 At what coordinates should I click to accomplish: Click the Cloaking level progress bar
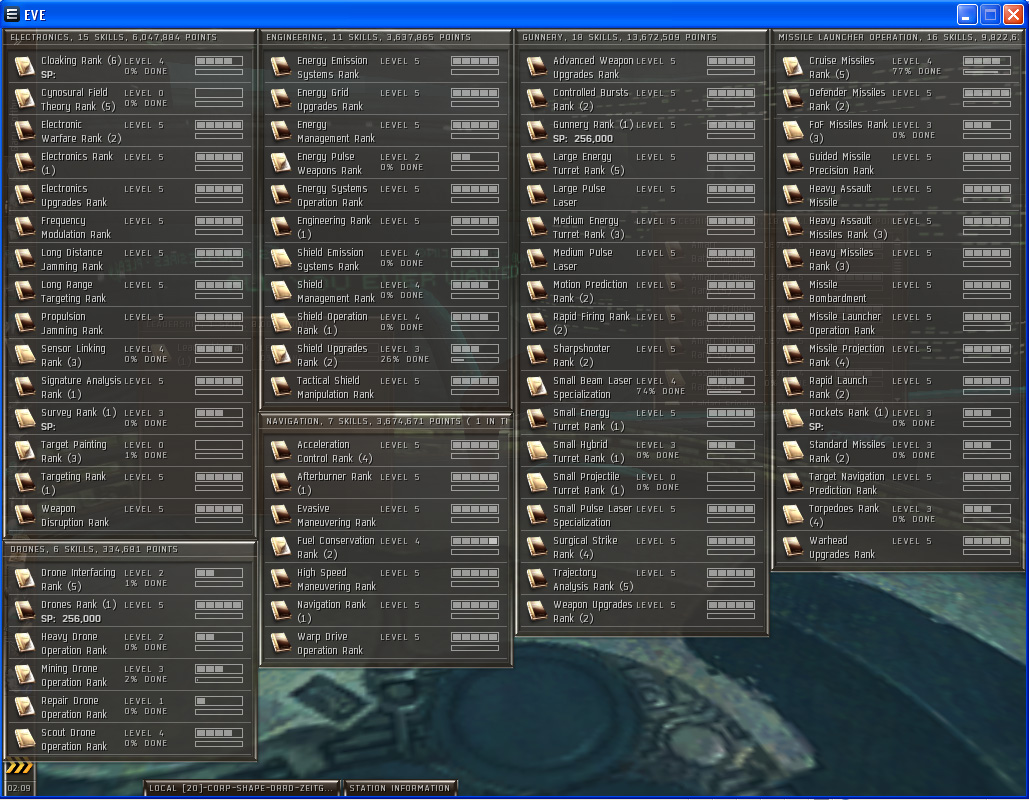tap(219, 61)
